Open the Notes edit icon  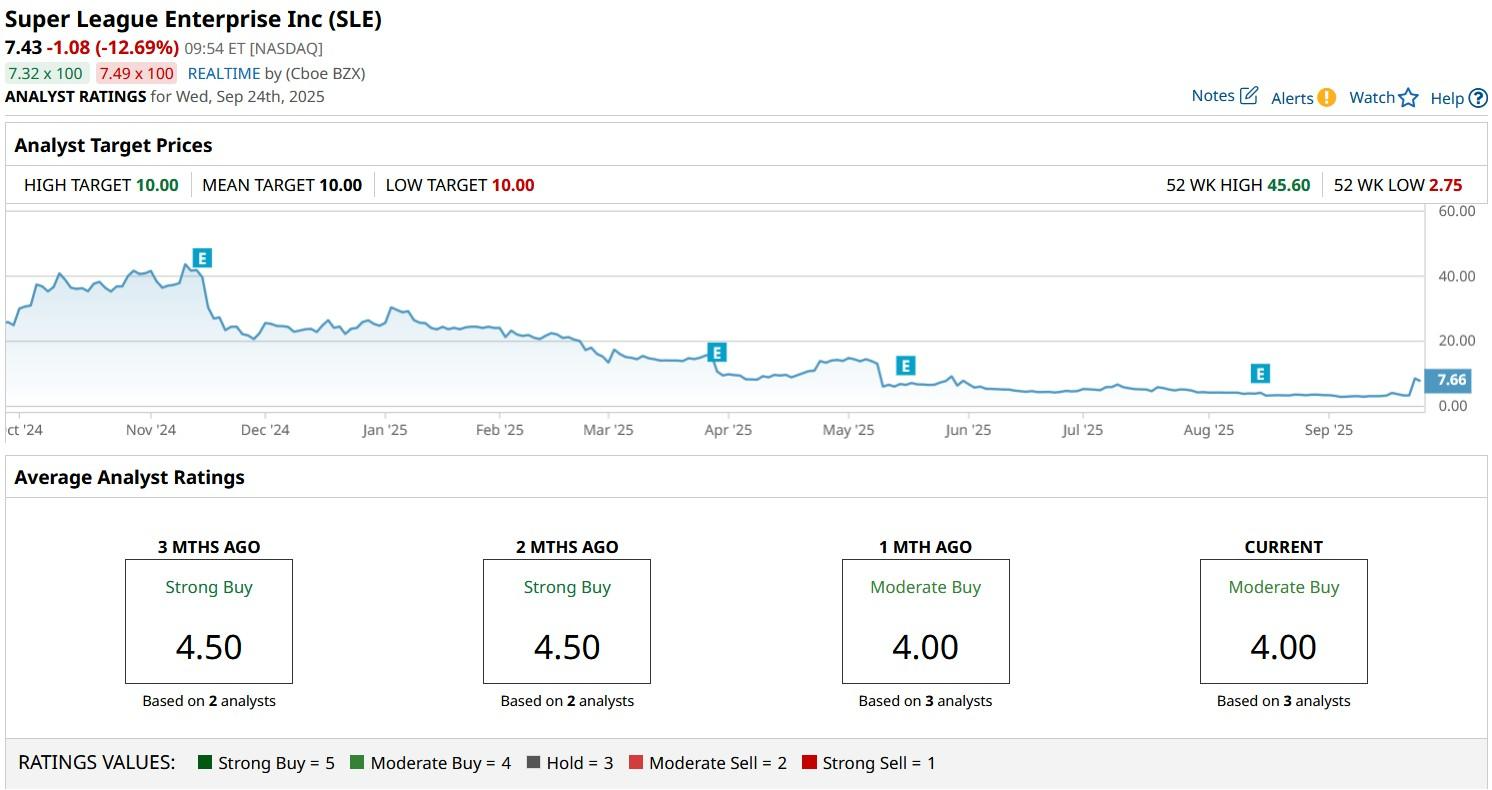(1249, 96)
